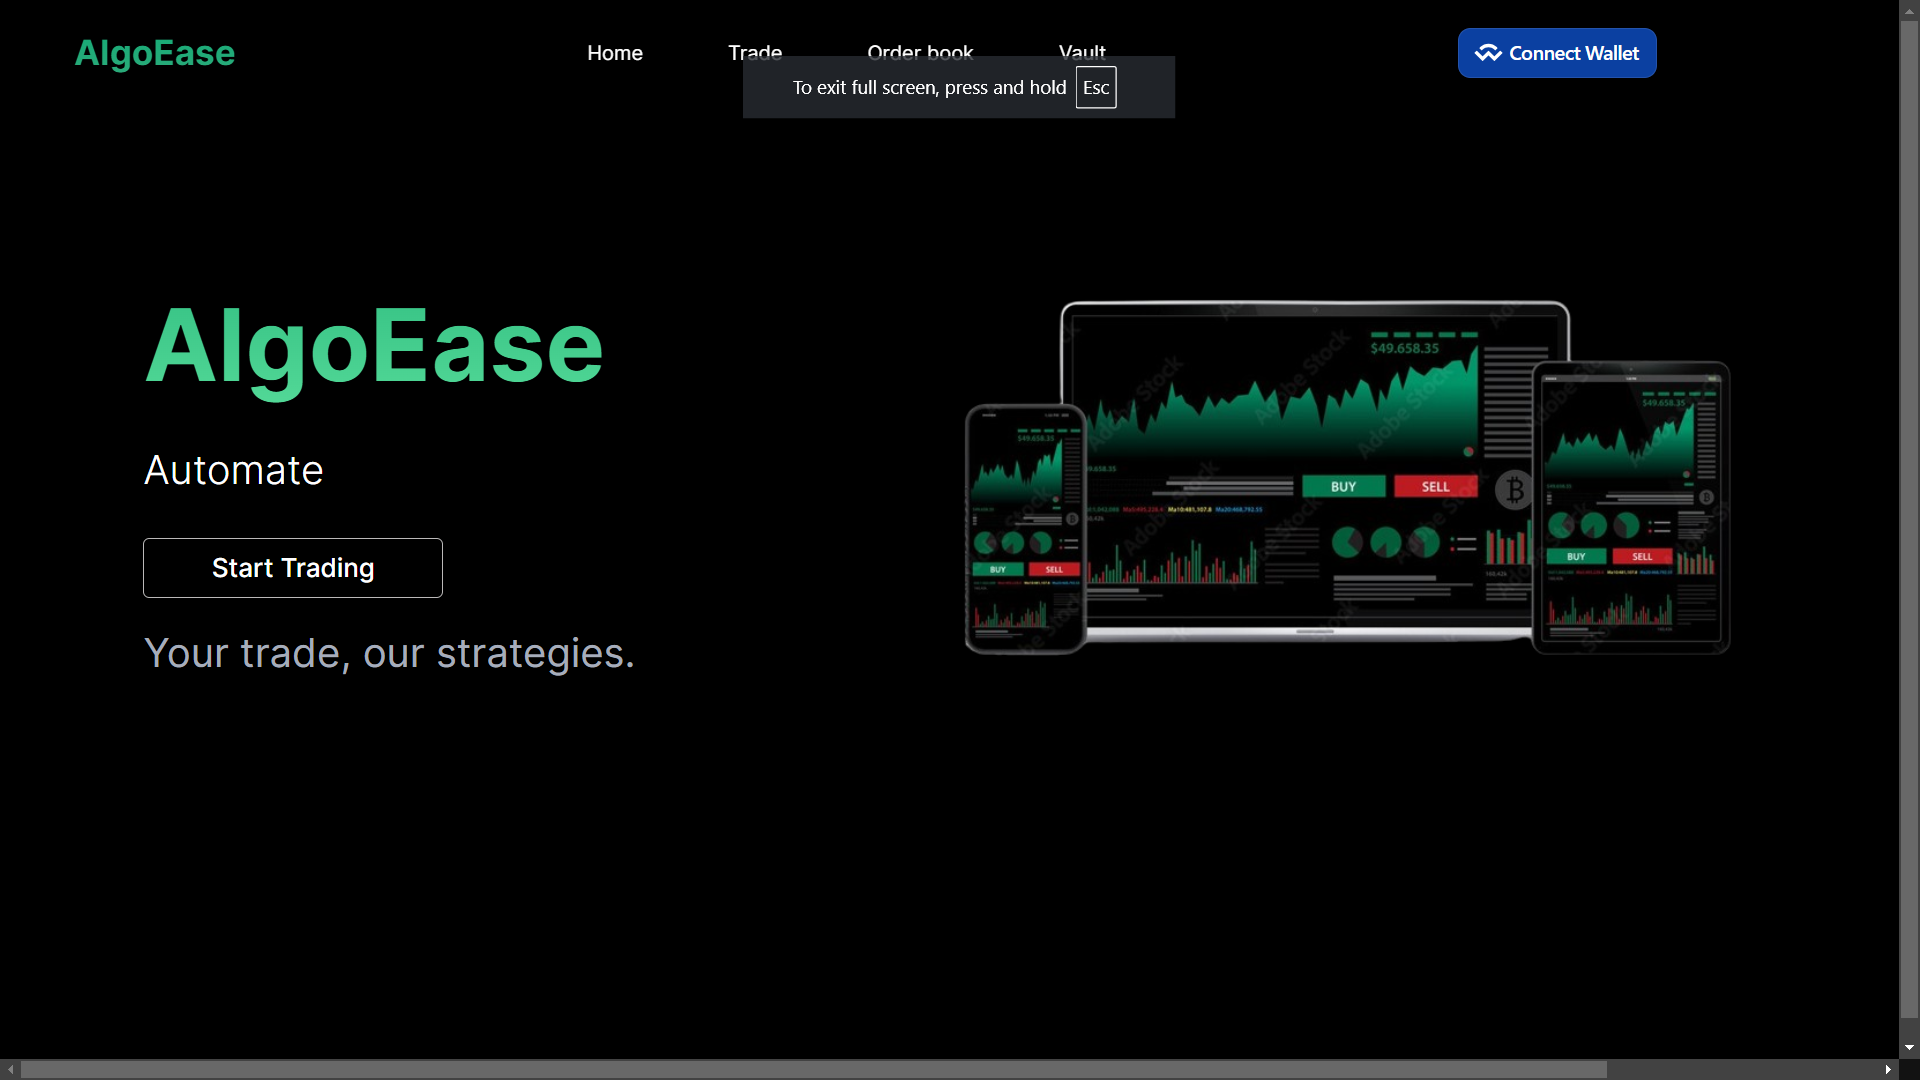Click the wallet icon inside Connect Wallet
The width and height of the screenshot is (1920, 1080).
tap(1487, 53)
